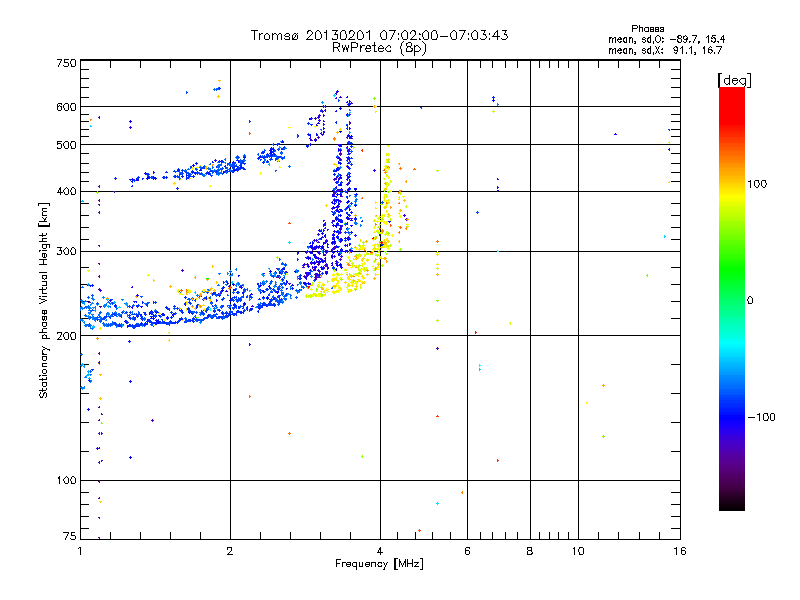Click the y-axis '75' label
The width and height of the screenshot is (800, 600).
point(70,536)
